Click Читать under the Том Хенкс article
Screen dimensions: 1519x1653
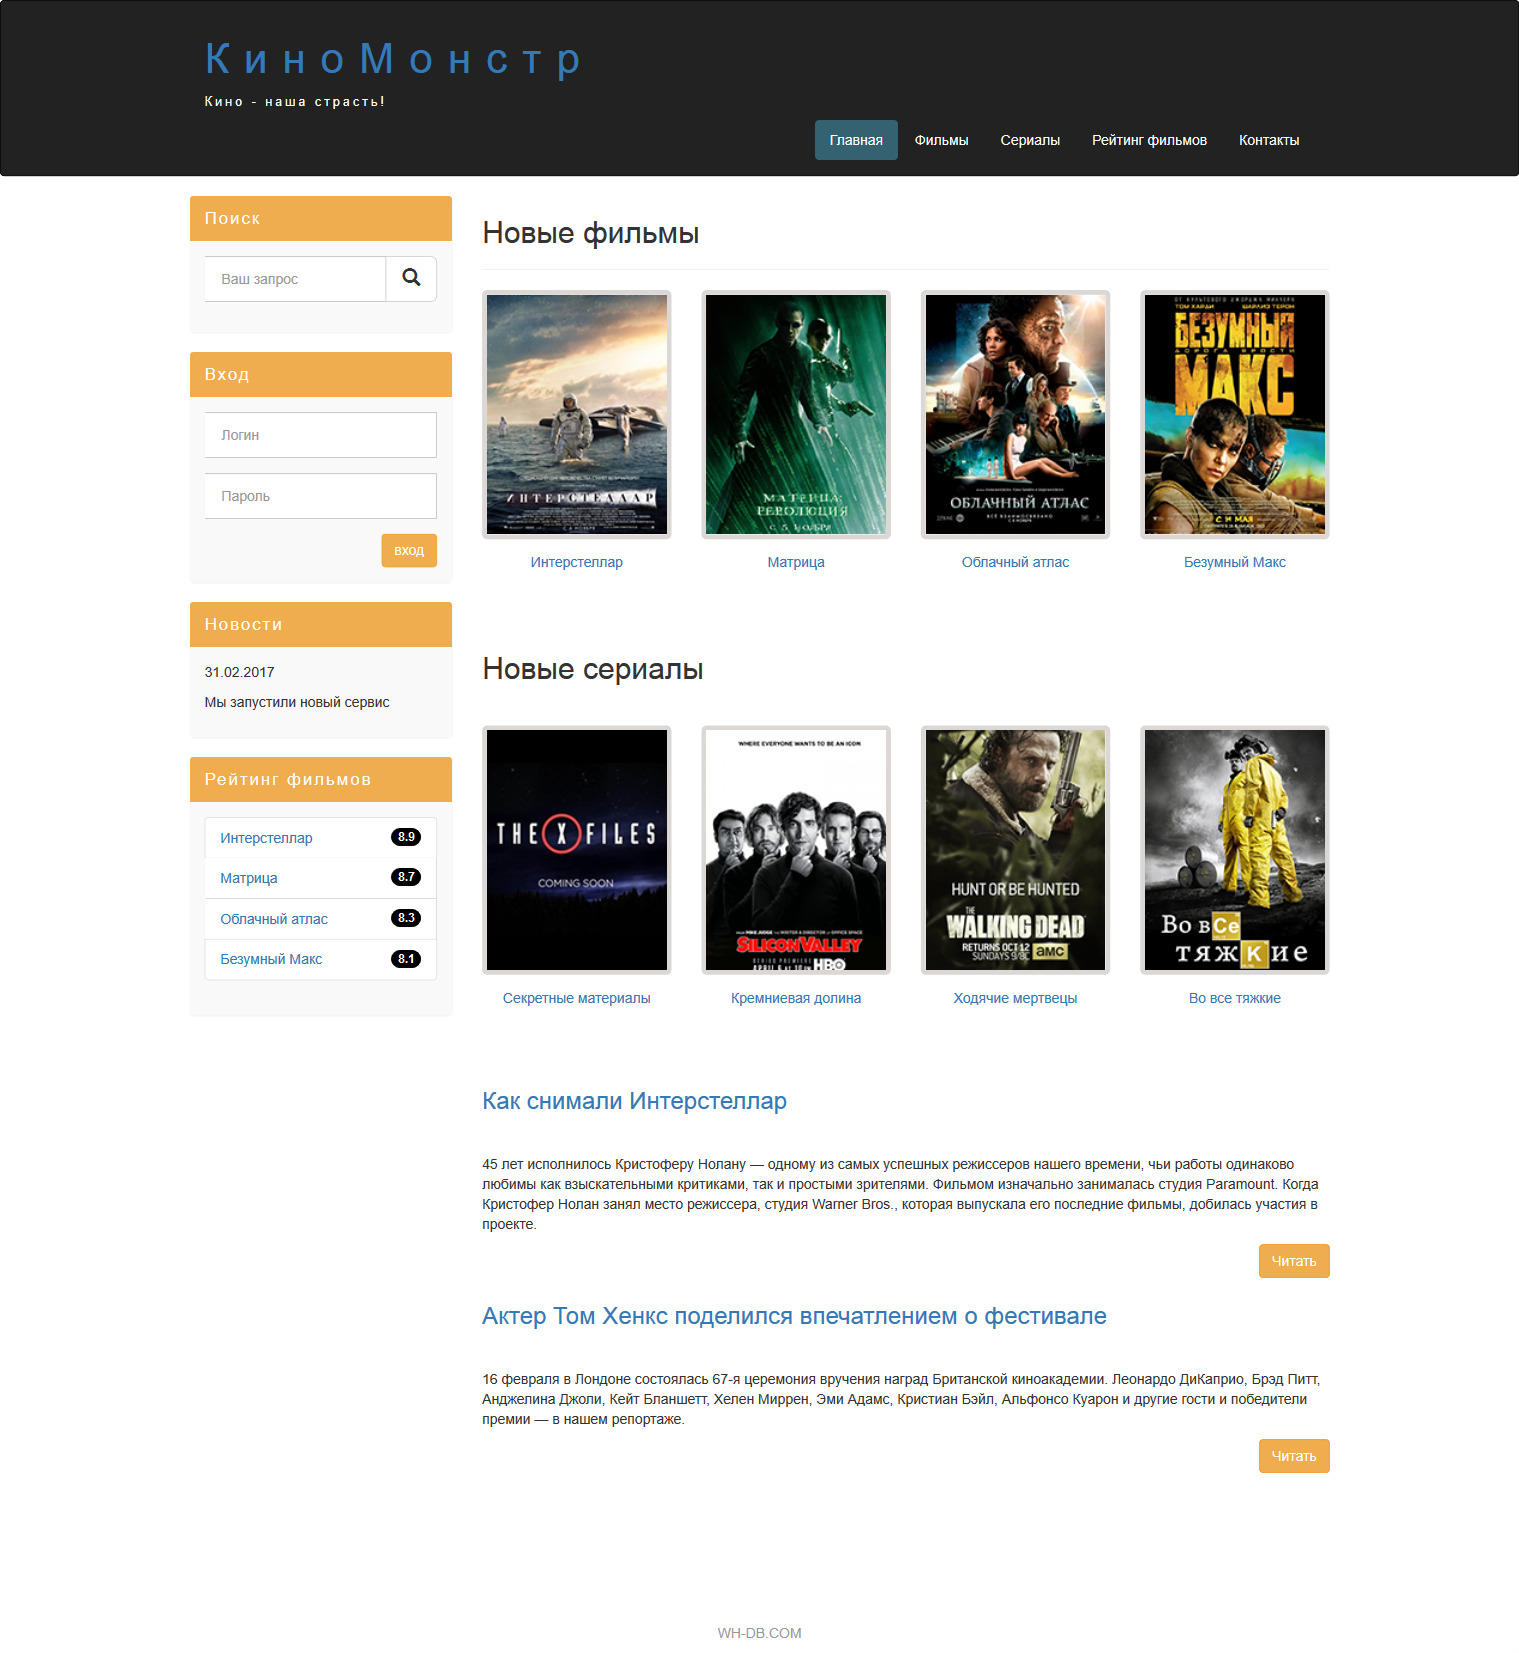(x=1294, y=1456)
